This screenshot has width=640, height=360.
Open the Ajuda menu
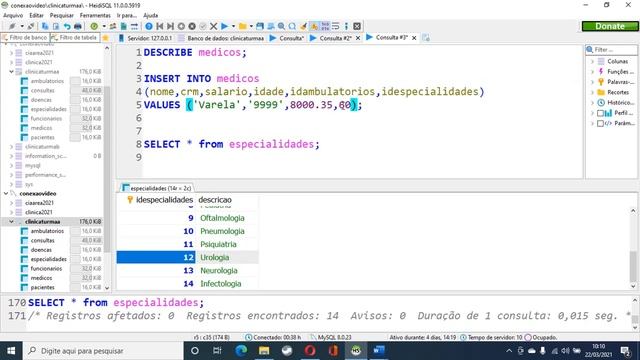click(x=151, y=15)
